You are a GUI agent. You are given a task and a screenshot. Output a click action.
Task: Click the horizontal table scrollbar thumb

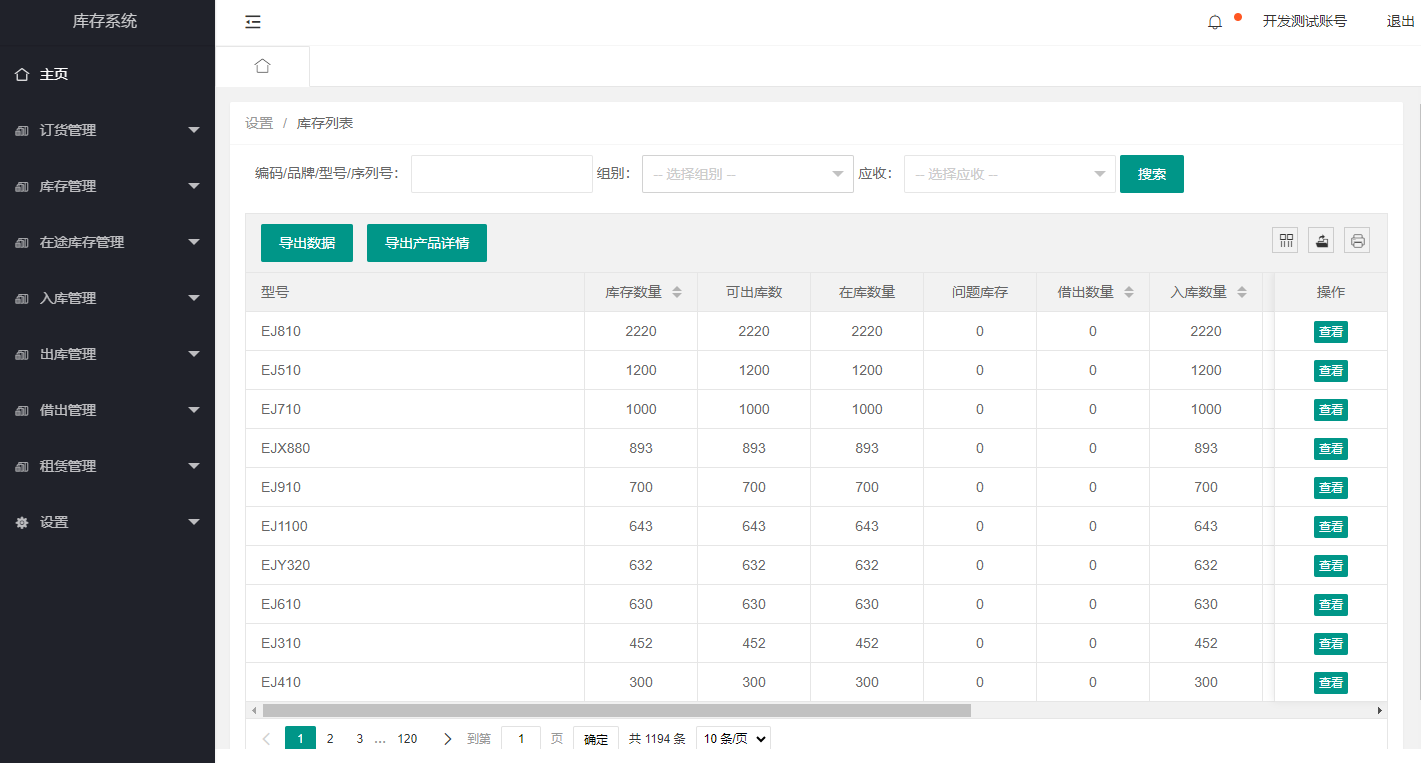[616, 710]
